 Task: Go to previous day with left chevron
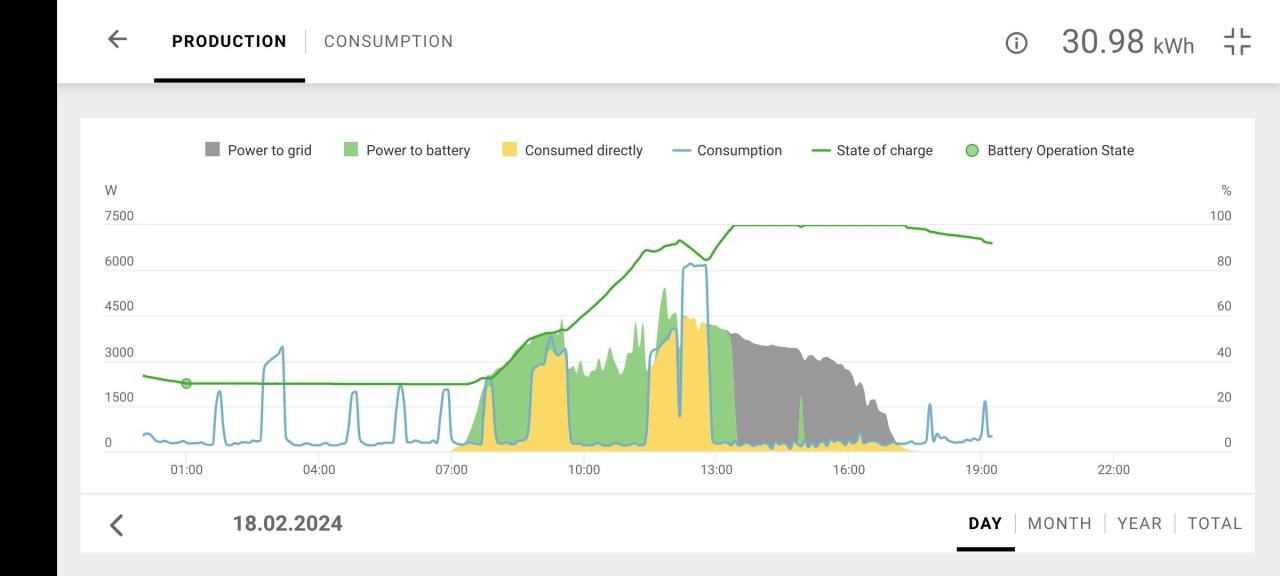pos(117,524)
